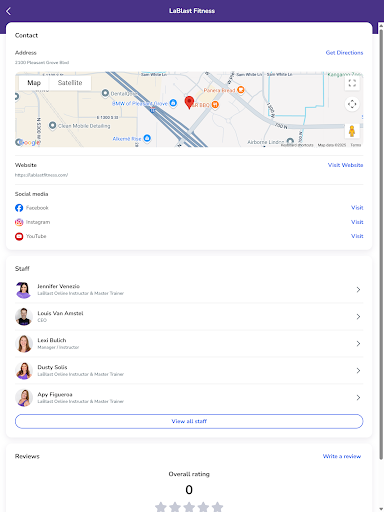The height and width of the screenshot is (512, 384).
Task: Click the first rating star
Action: [161, 507]
